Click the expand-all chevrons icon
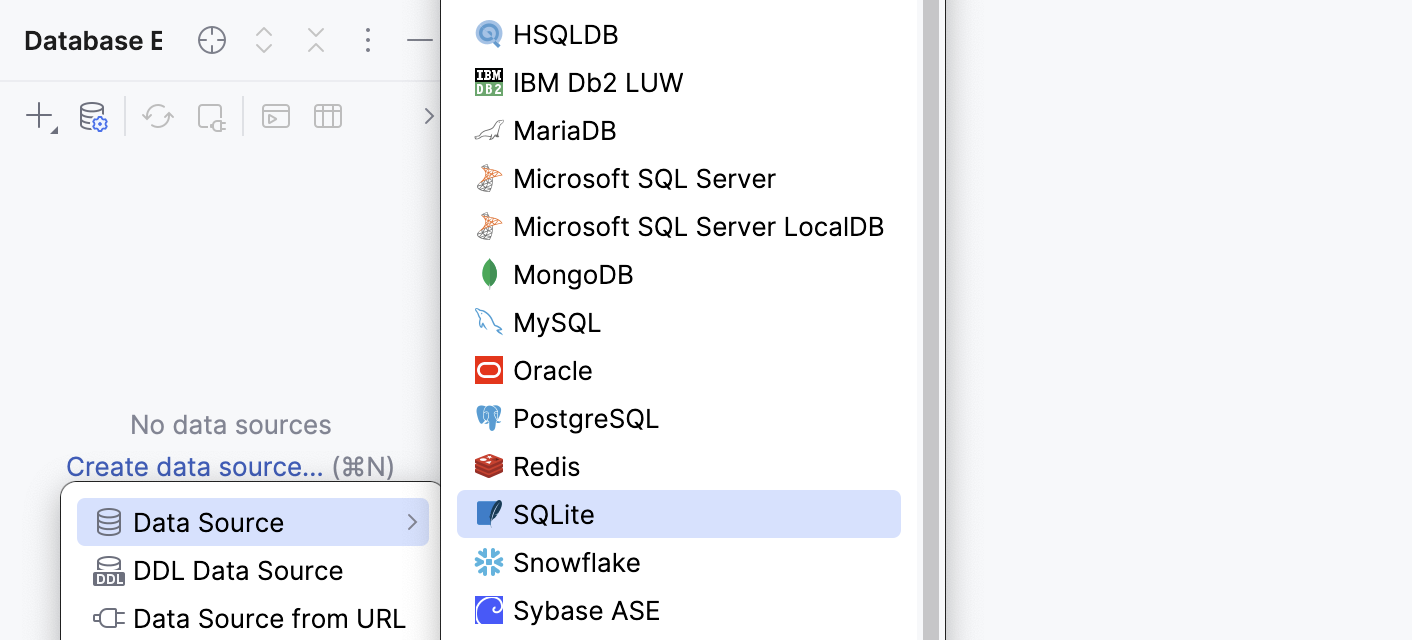Image resolution: width=1412 pixels, height=640 pixels. (x=264, y=40)
